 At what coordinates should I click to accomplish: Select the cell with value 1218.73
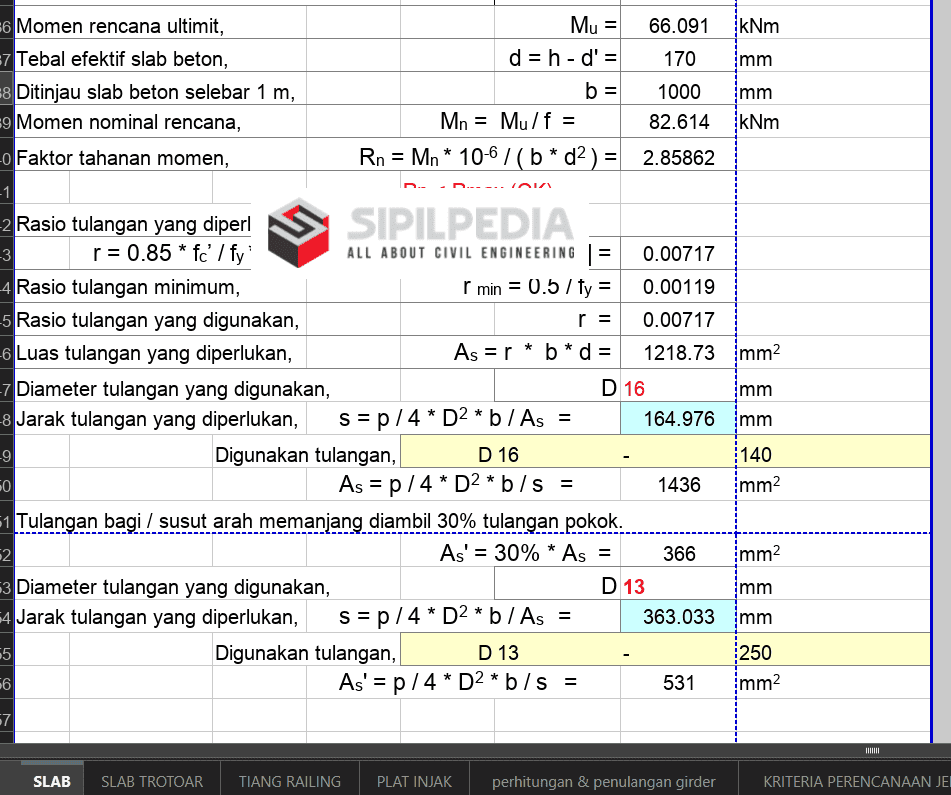(x=678, y=353)
